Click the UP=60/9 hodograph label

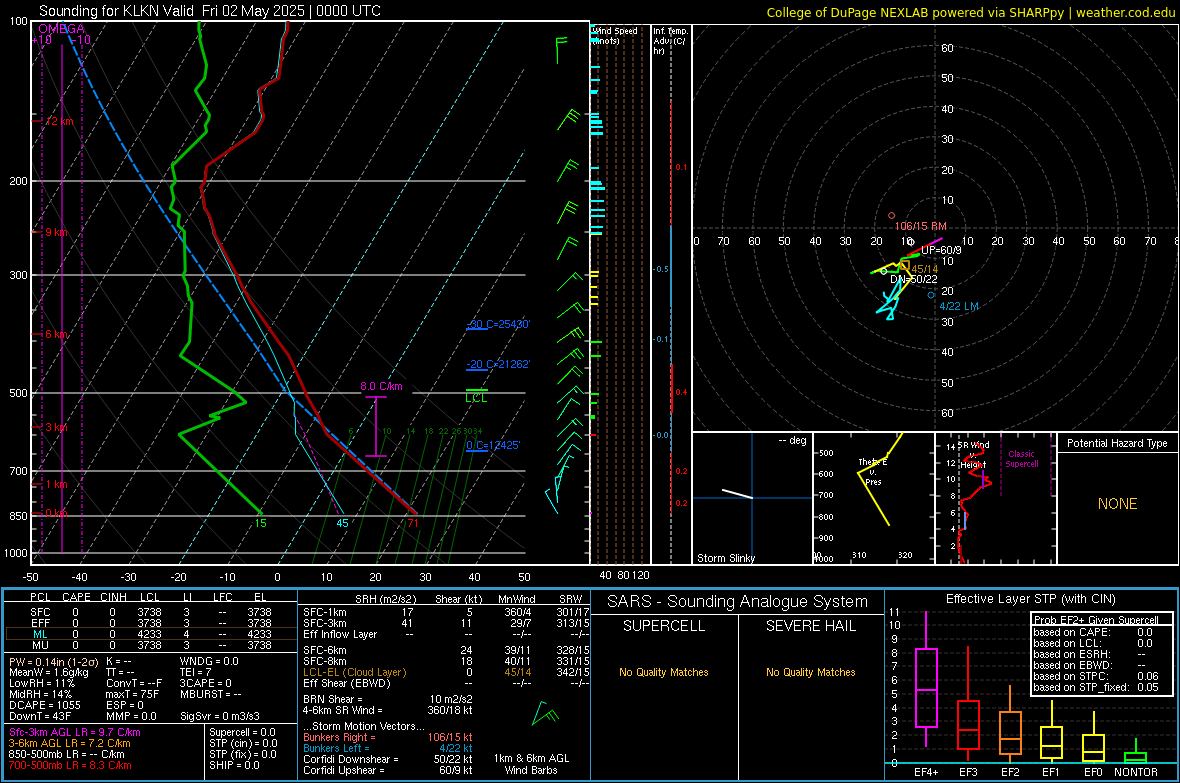[941, 250]
